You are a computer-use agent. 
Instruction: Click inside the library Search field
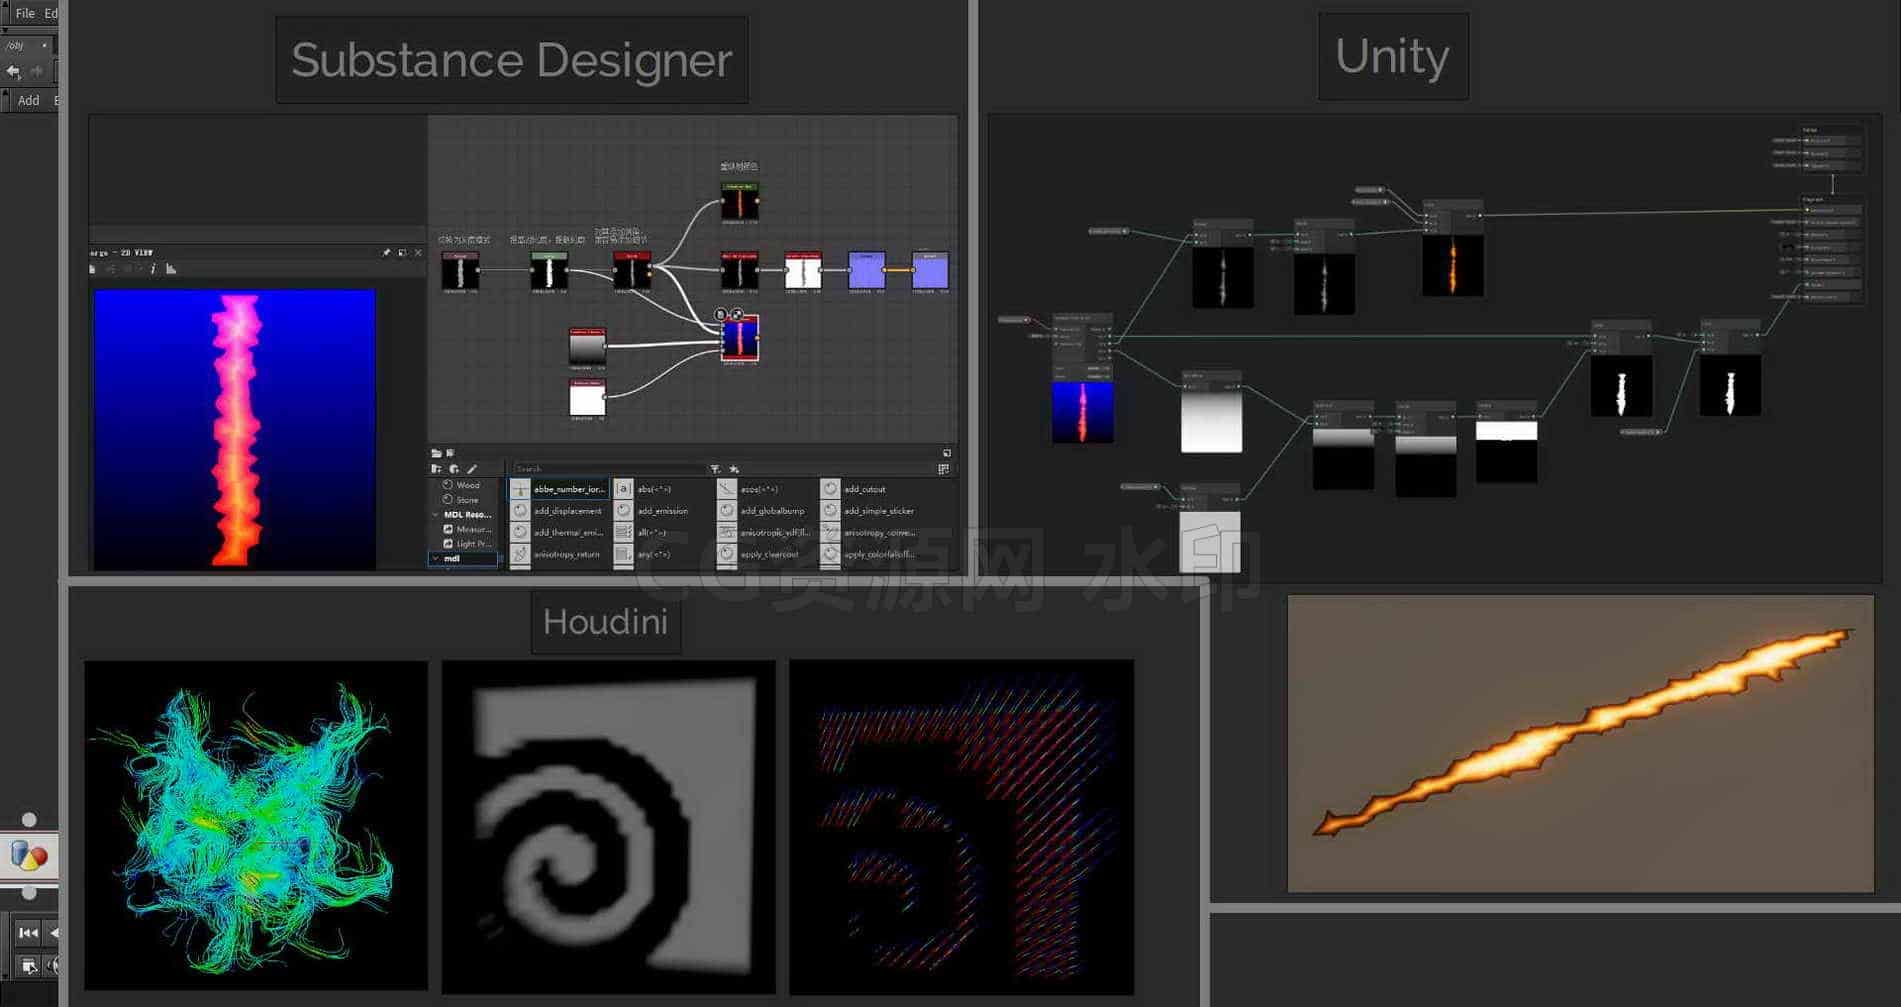tap(608, 468)
